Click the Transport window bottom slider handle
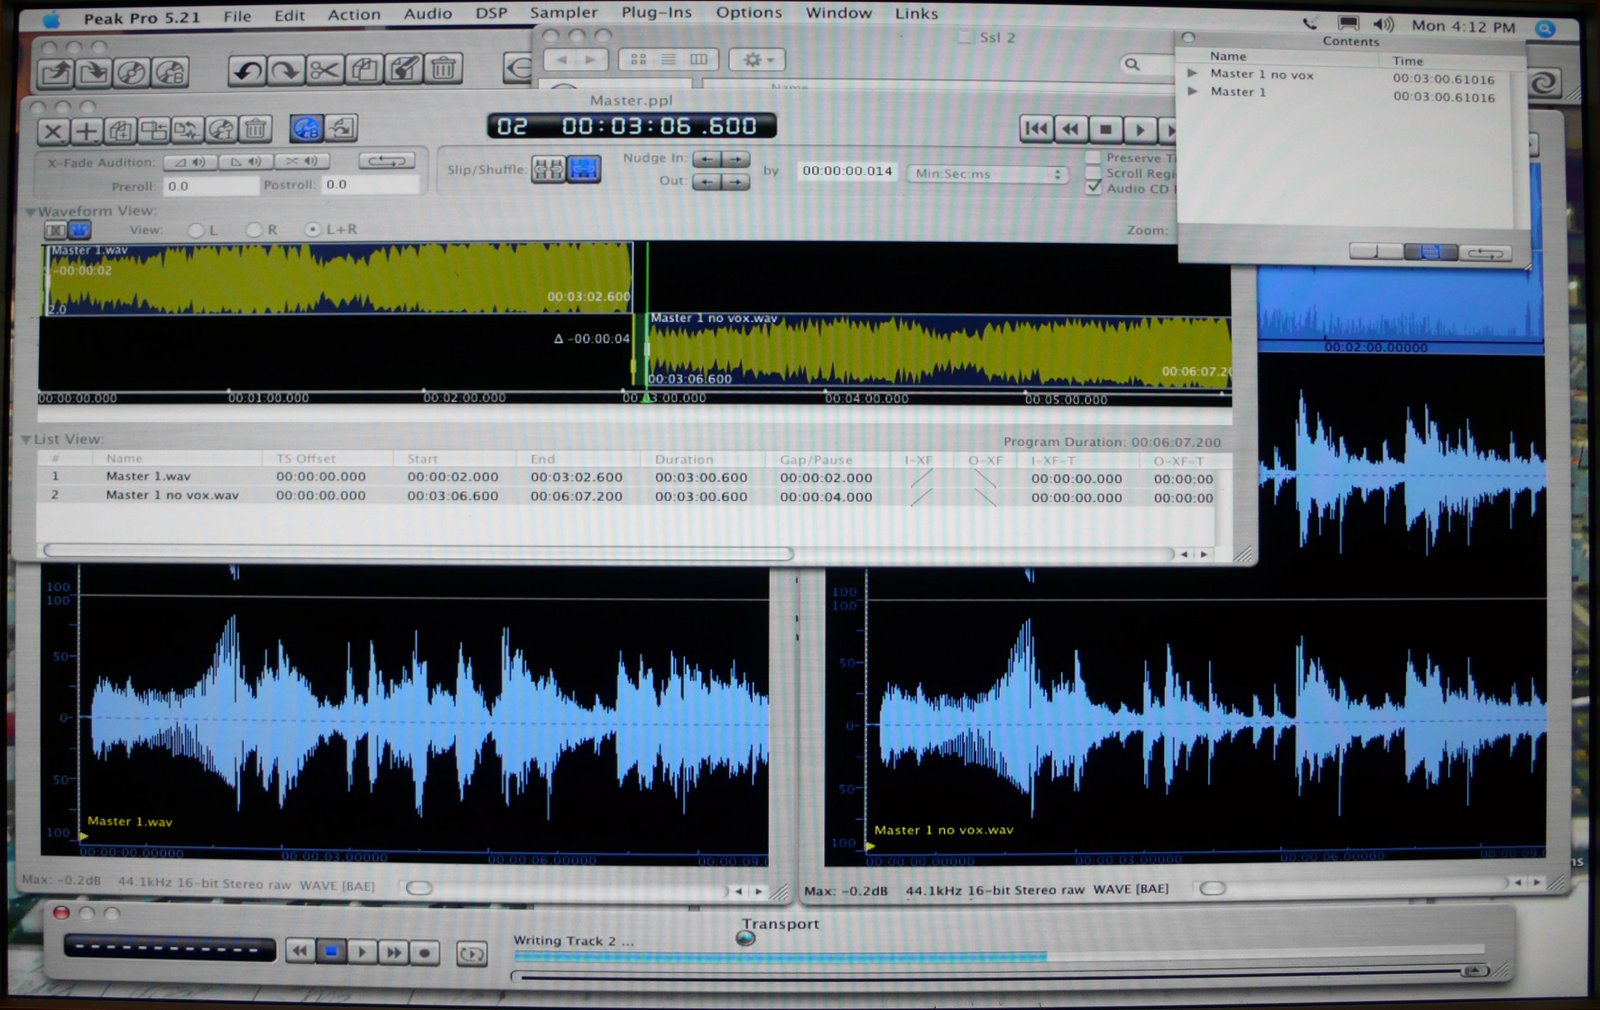The width and height of the screenshot is (1600, 1010). pos(1474,971)
